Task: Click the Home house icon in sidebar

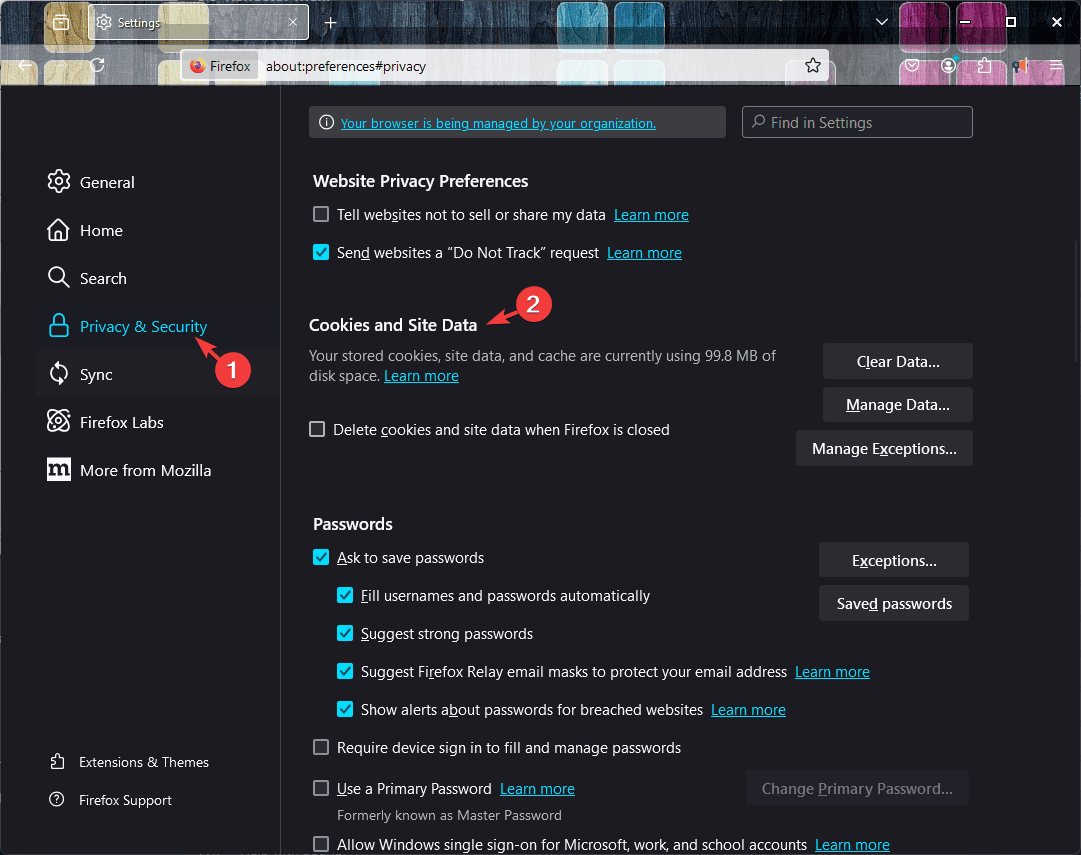Action: coord(59,230)
